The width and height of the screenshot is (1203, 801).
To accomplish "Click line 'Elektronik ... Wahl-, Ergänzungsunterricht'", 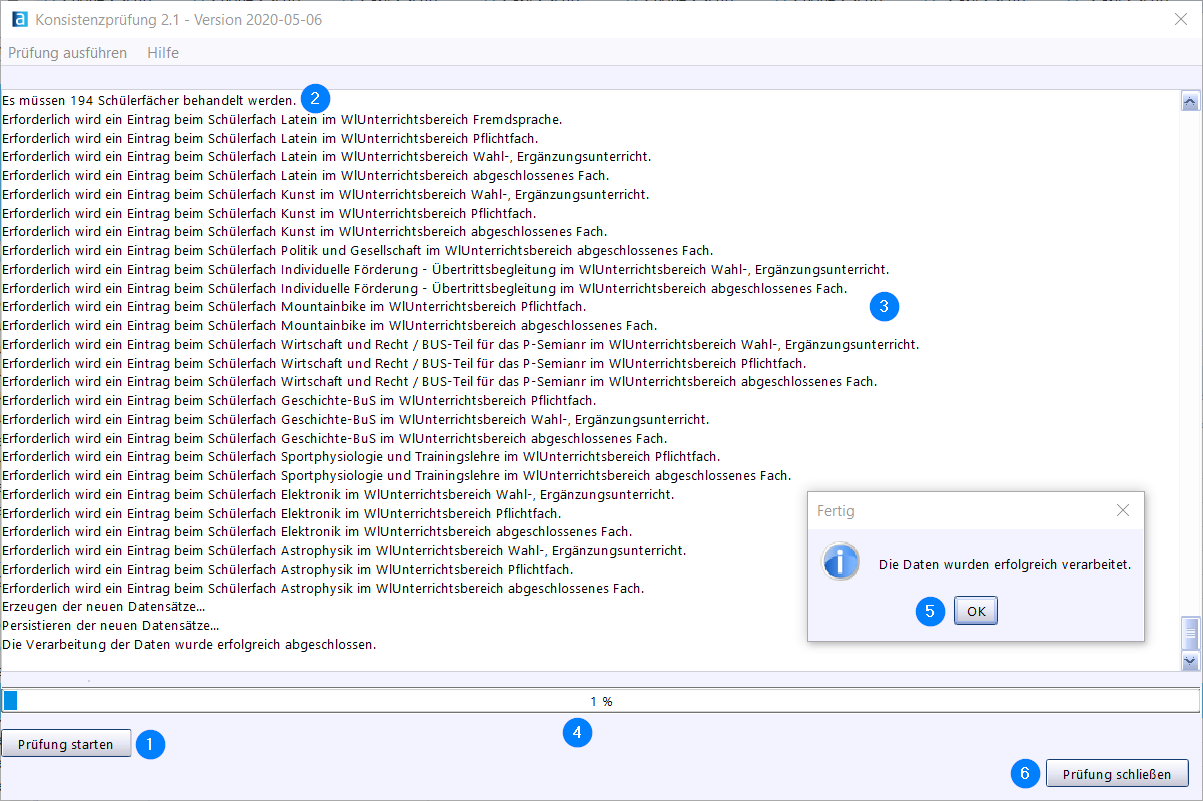I will click(x=338, y=494).
